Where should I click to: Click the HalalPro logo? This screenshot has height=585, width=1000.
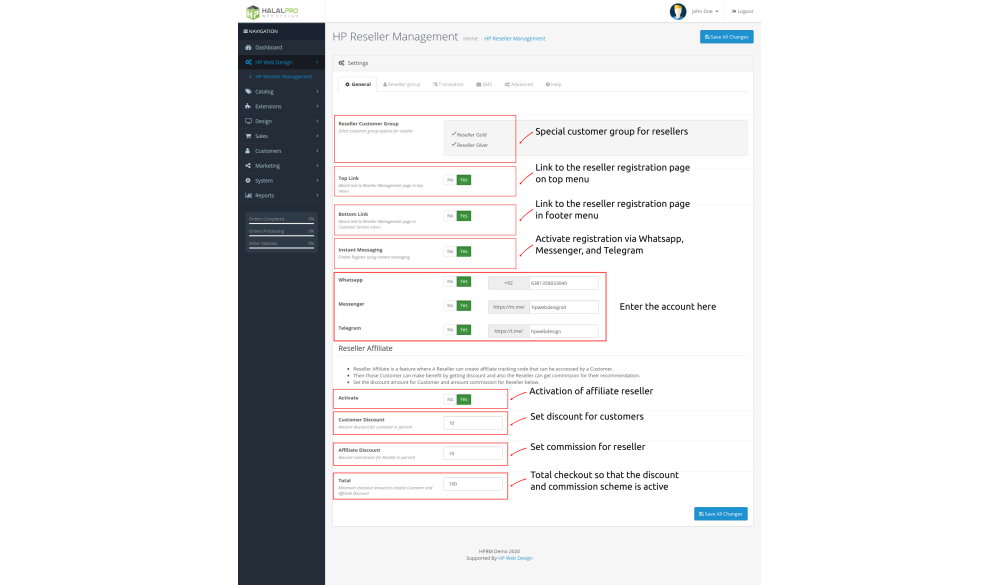pyautogui.click(x=270, y=12)
